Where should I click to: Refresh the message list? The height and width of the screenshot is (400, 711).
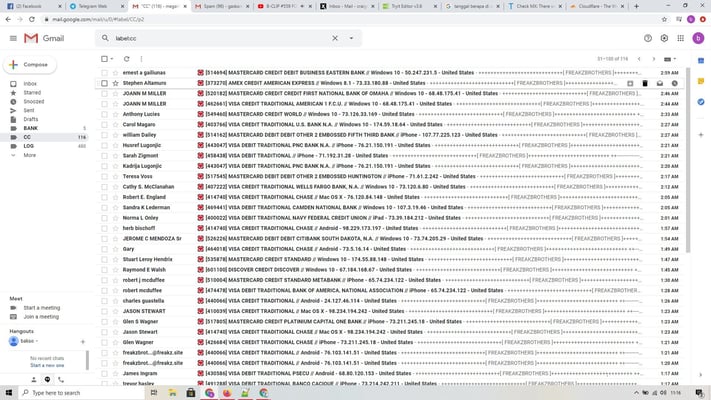click(x=127, y=59)
